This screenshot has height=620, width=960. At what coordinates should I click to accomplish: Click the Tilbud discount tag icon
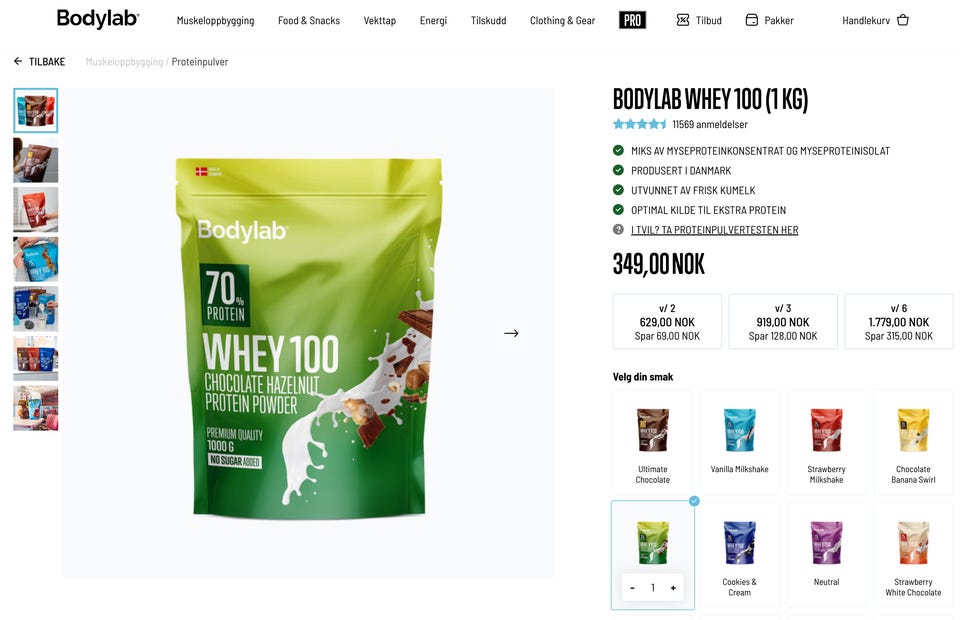tap(683, 20)
